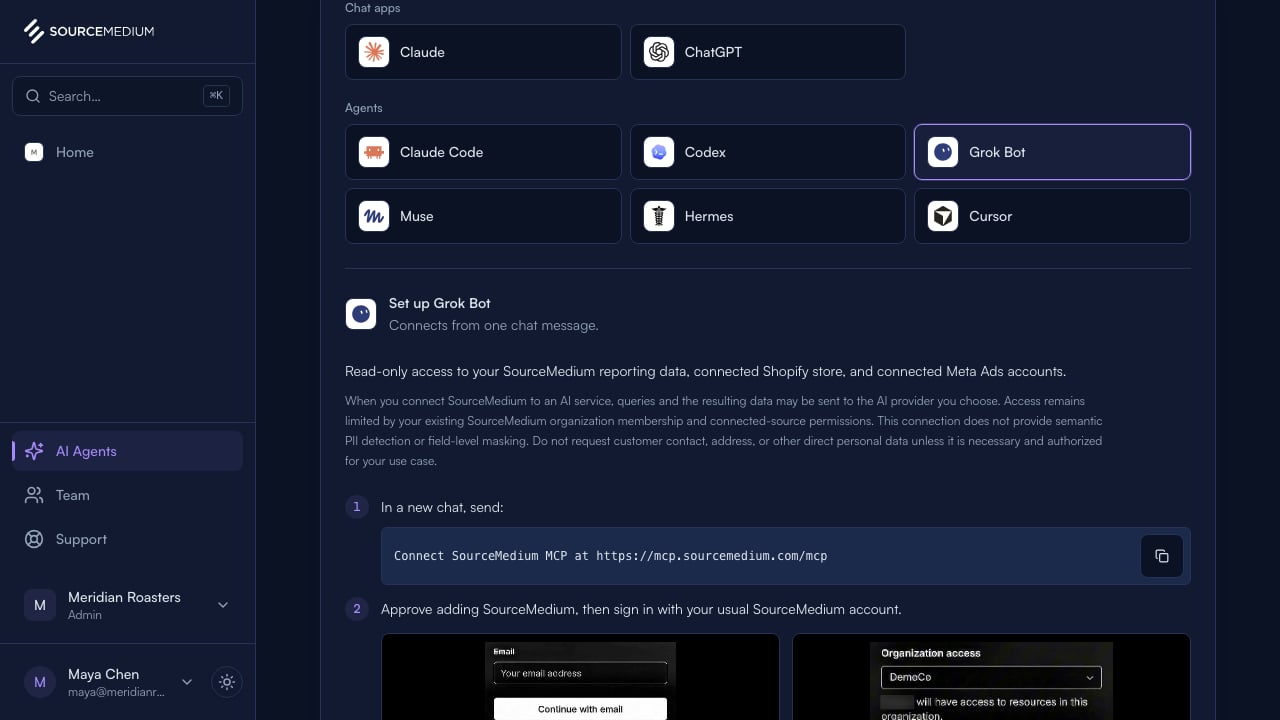Screen dimensions: 1280x720
Task: Click the Cursor cube icon
Action: click(943, 216)
